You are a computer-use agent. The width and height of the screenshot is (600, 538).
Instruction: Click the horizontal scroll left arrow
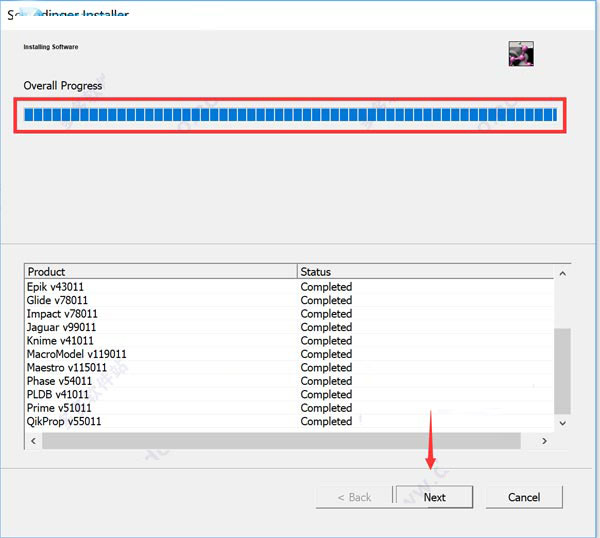point(34,441)
